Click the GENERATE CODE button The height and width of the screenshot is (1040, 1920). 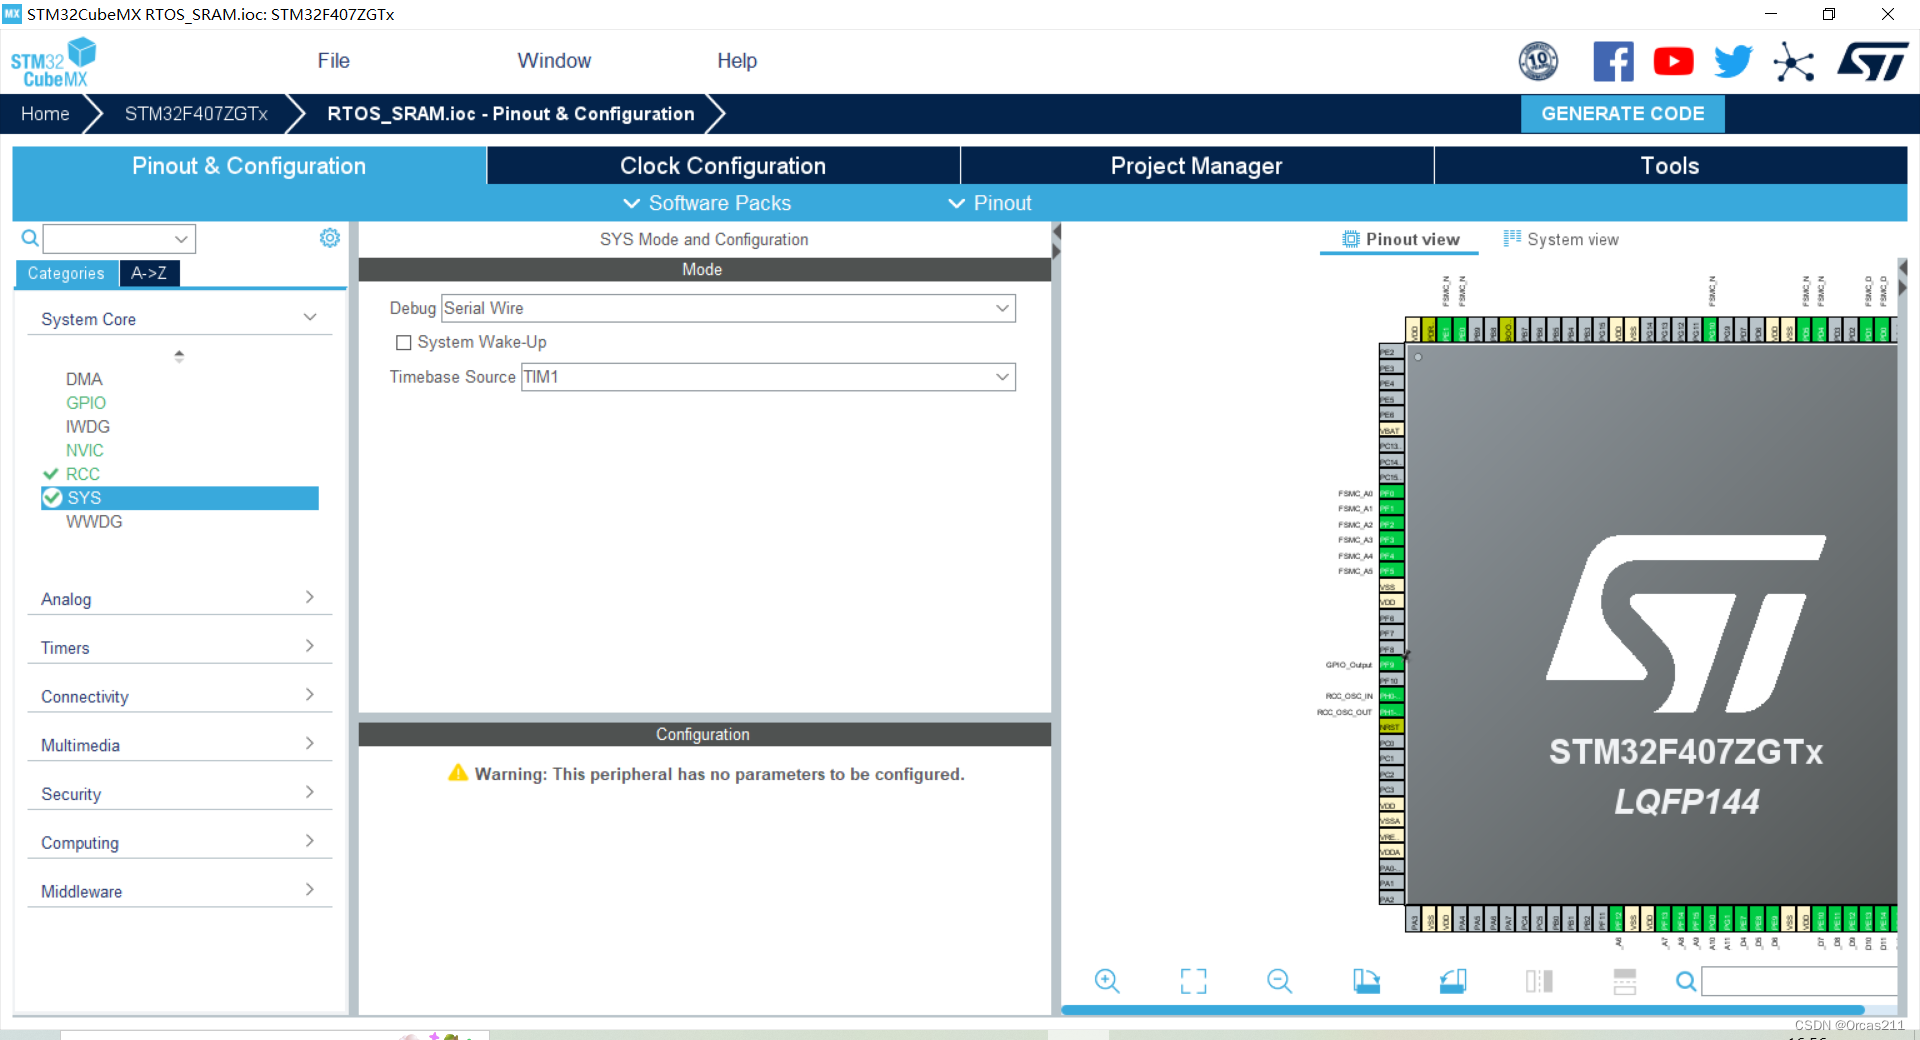point(1622,113)
